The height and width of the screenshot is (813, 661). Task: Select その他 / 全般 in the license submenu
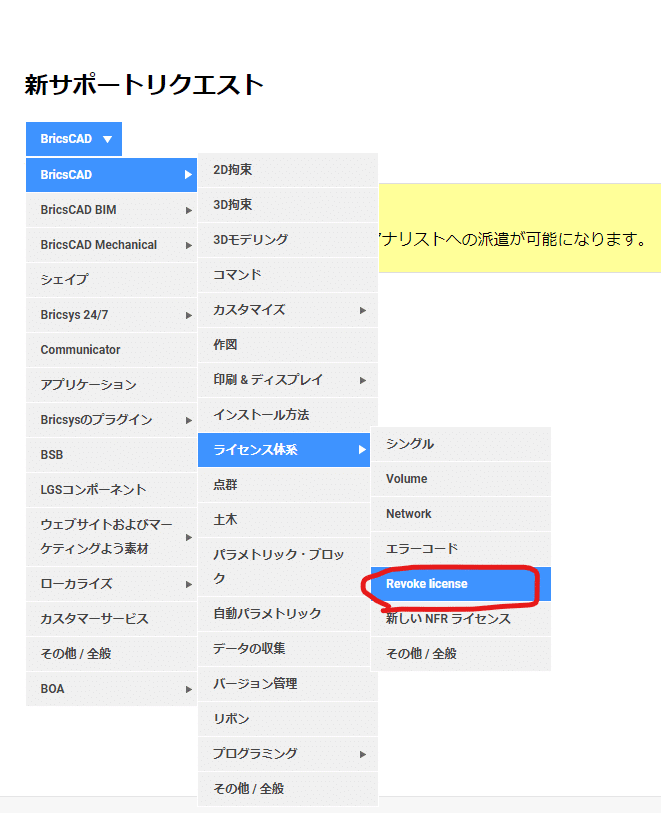pyautogui.click(x=461, y=654)
